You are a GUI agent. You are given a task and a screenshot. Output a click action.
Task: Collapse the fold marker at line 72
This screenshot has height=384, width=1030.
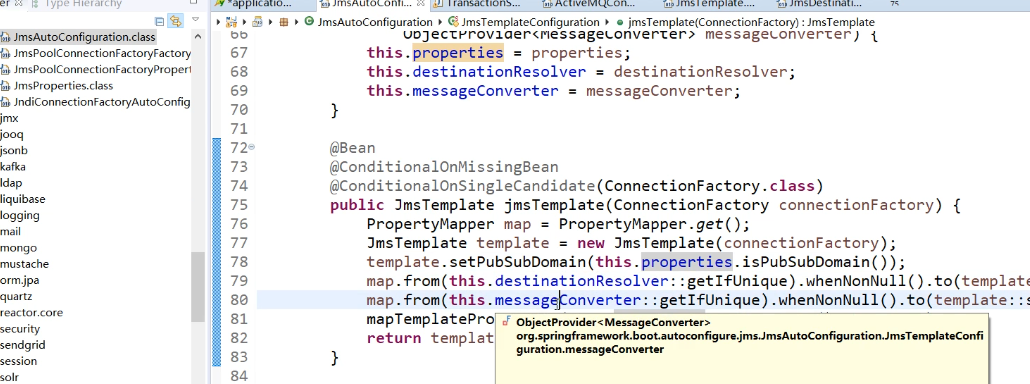pos(252,147)
